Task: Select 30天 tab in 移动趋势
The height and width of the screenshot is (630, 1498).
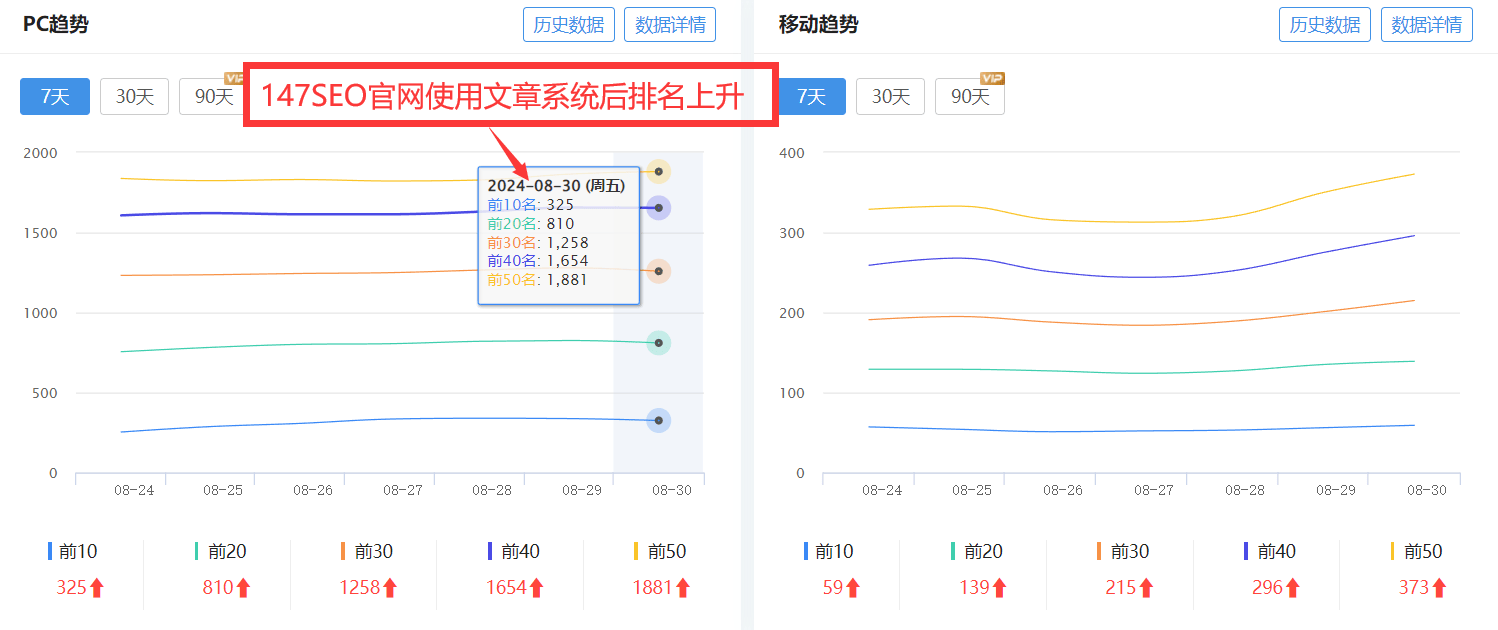Action: click(x=891, y=97)
